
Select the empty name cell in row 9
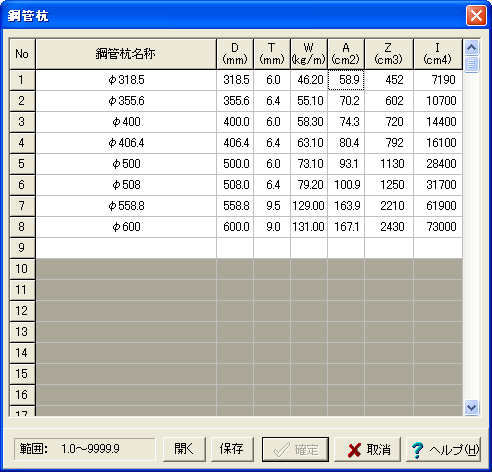pyautogui.click(x=126, y=248)
